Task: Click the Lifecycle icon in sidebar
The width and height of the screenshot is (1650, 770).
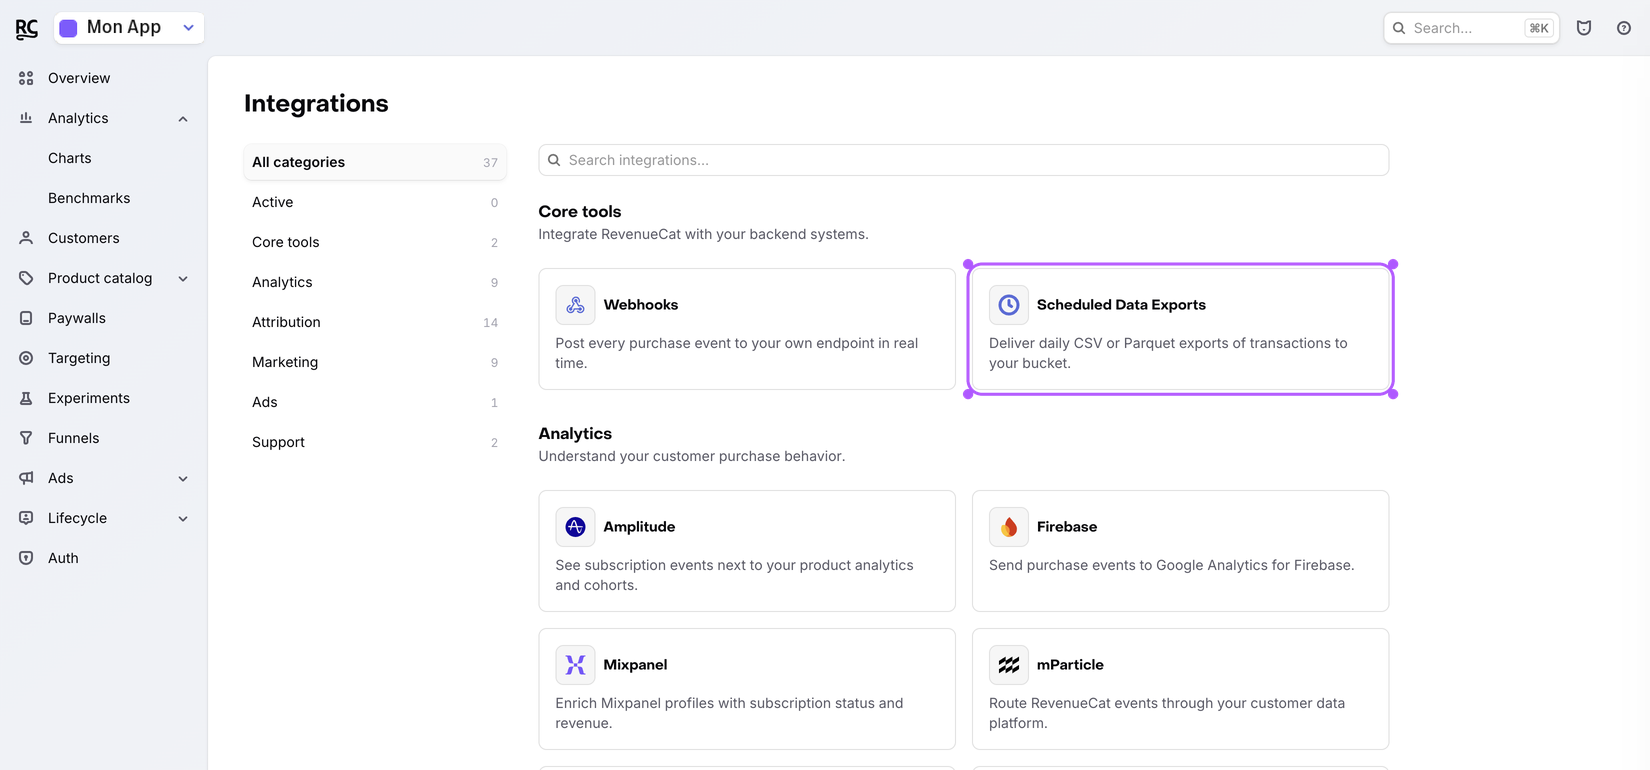Action: (26, 518)
